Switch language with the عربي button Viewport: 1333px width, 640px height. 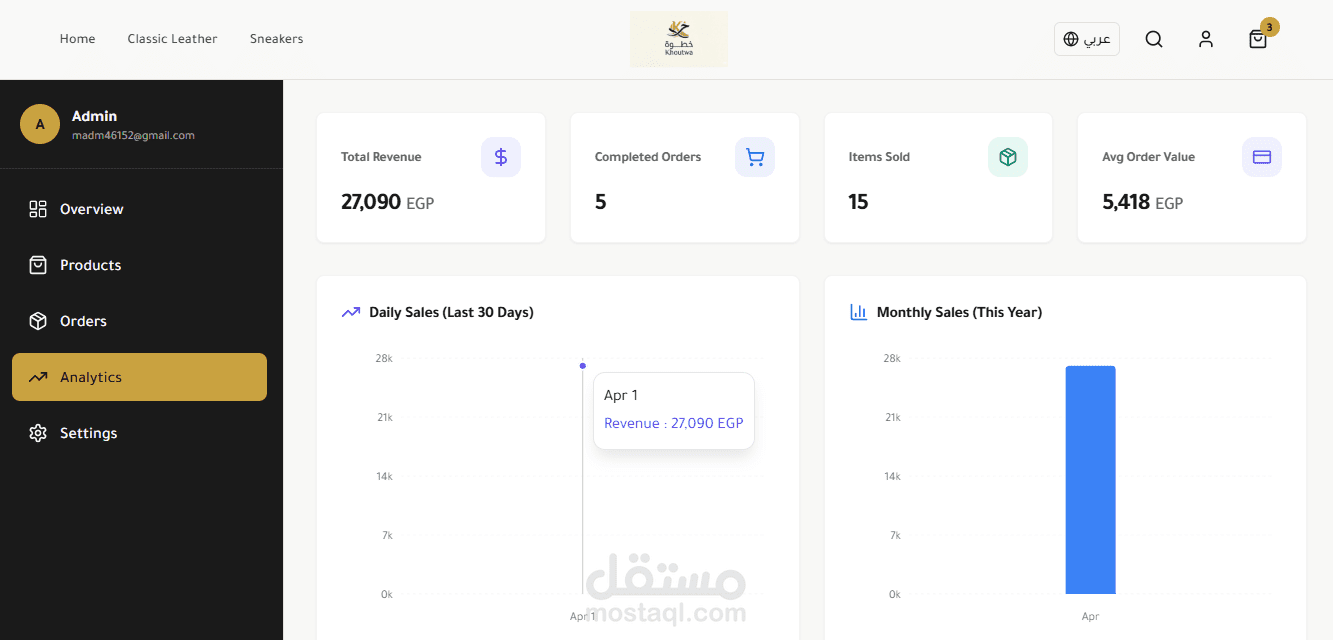[x=1087, y=39]
